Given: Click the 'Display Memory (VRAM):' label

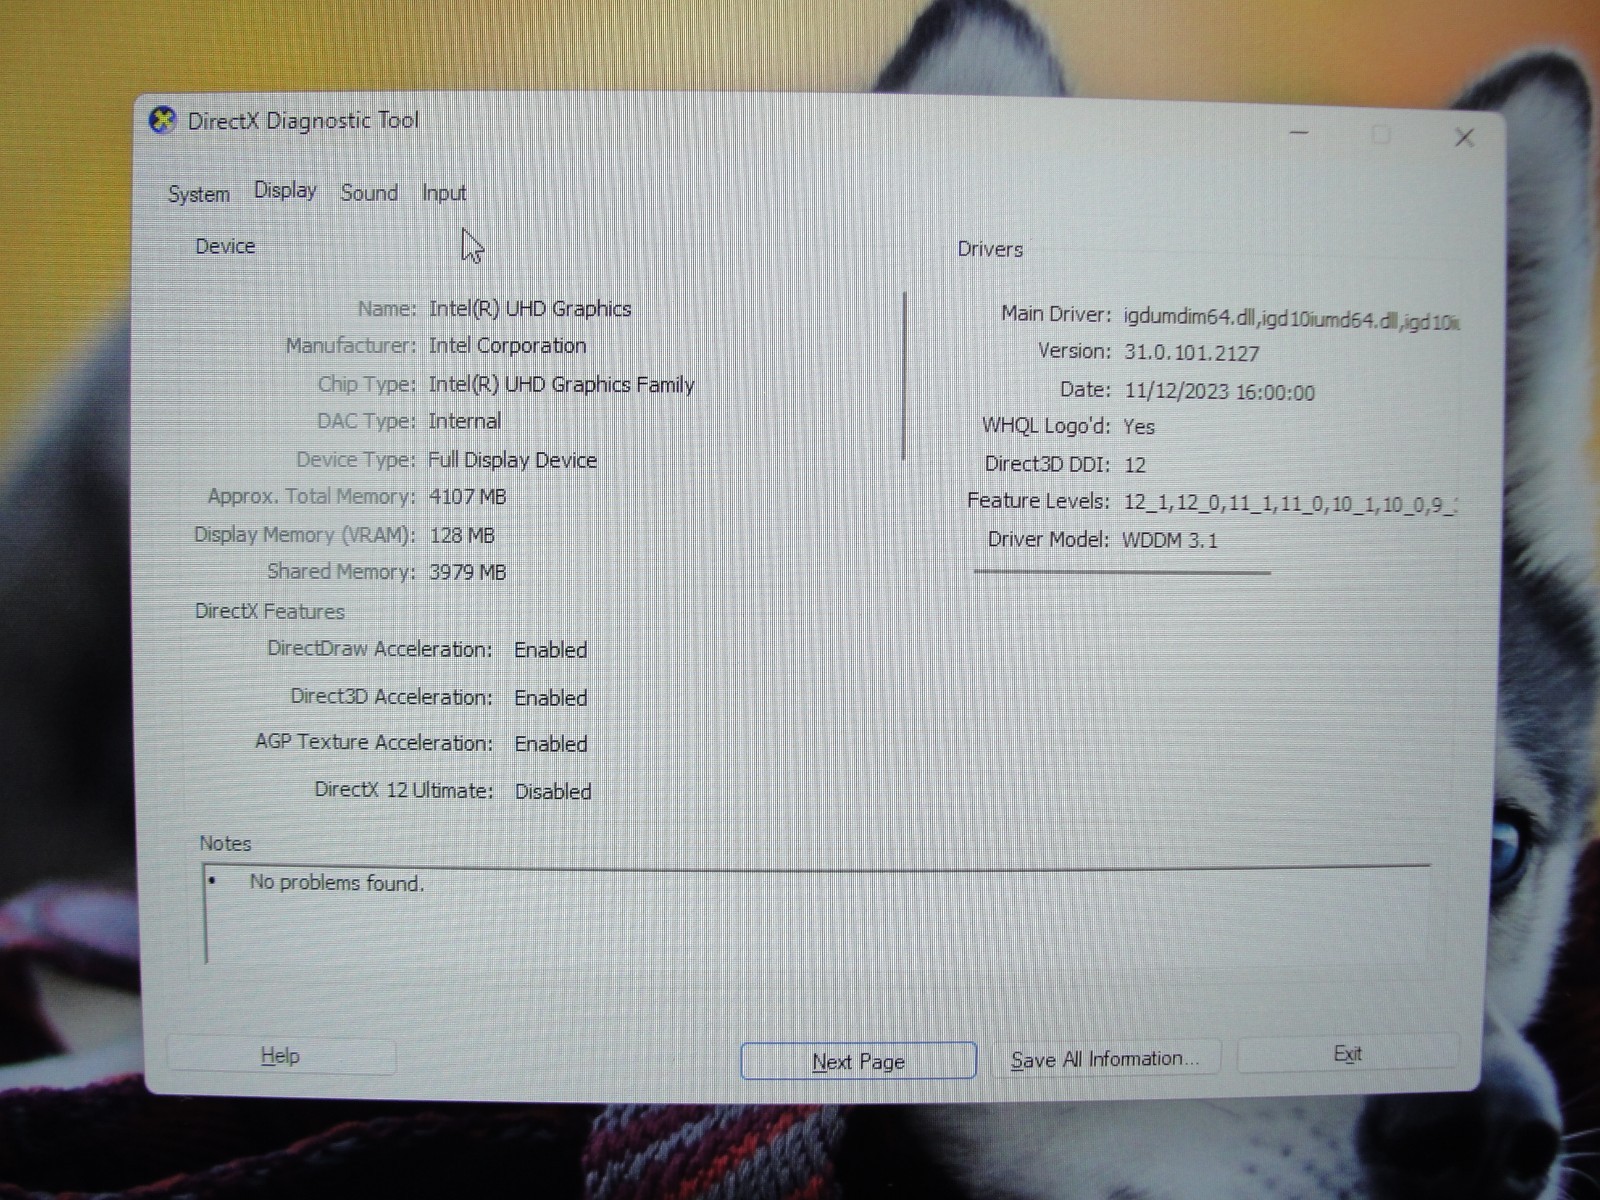Looking at the screenshot, I should click(x=304, y=535).
